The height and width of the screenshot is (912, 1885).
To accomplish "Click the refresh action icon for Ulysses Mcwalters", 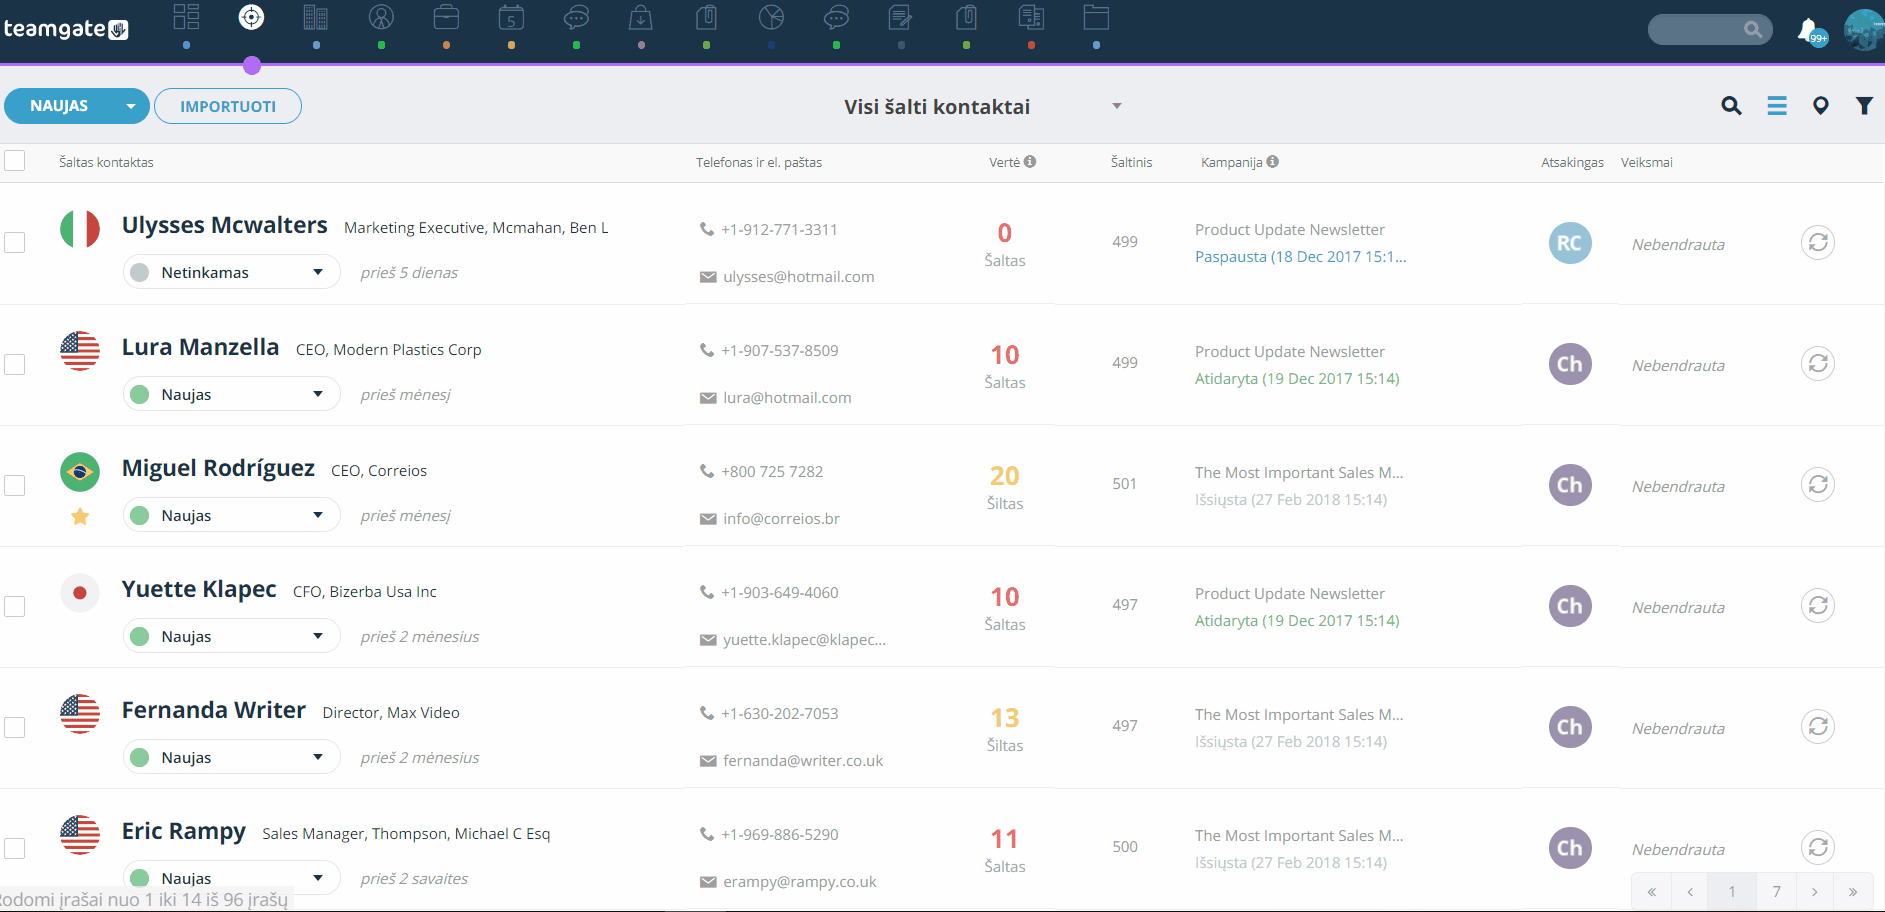I will tap(1818, 242).
